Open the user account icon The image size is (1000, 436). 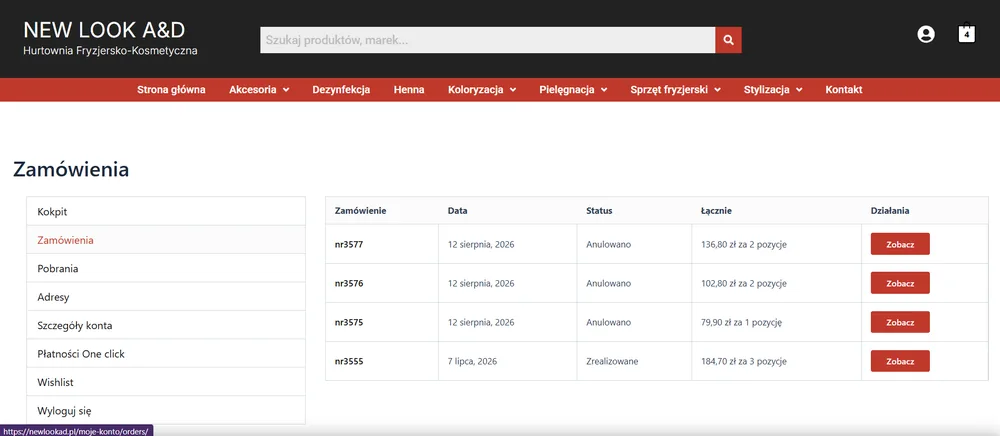pyautogui.click(x=926, y=34)
